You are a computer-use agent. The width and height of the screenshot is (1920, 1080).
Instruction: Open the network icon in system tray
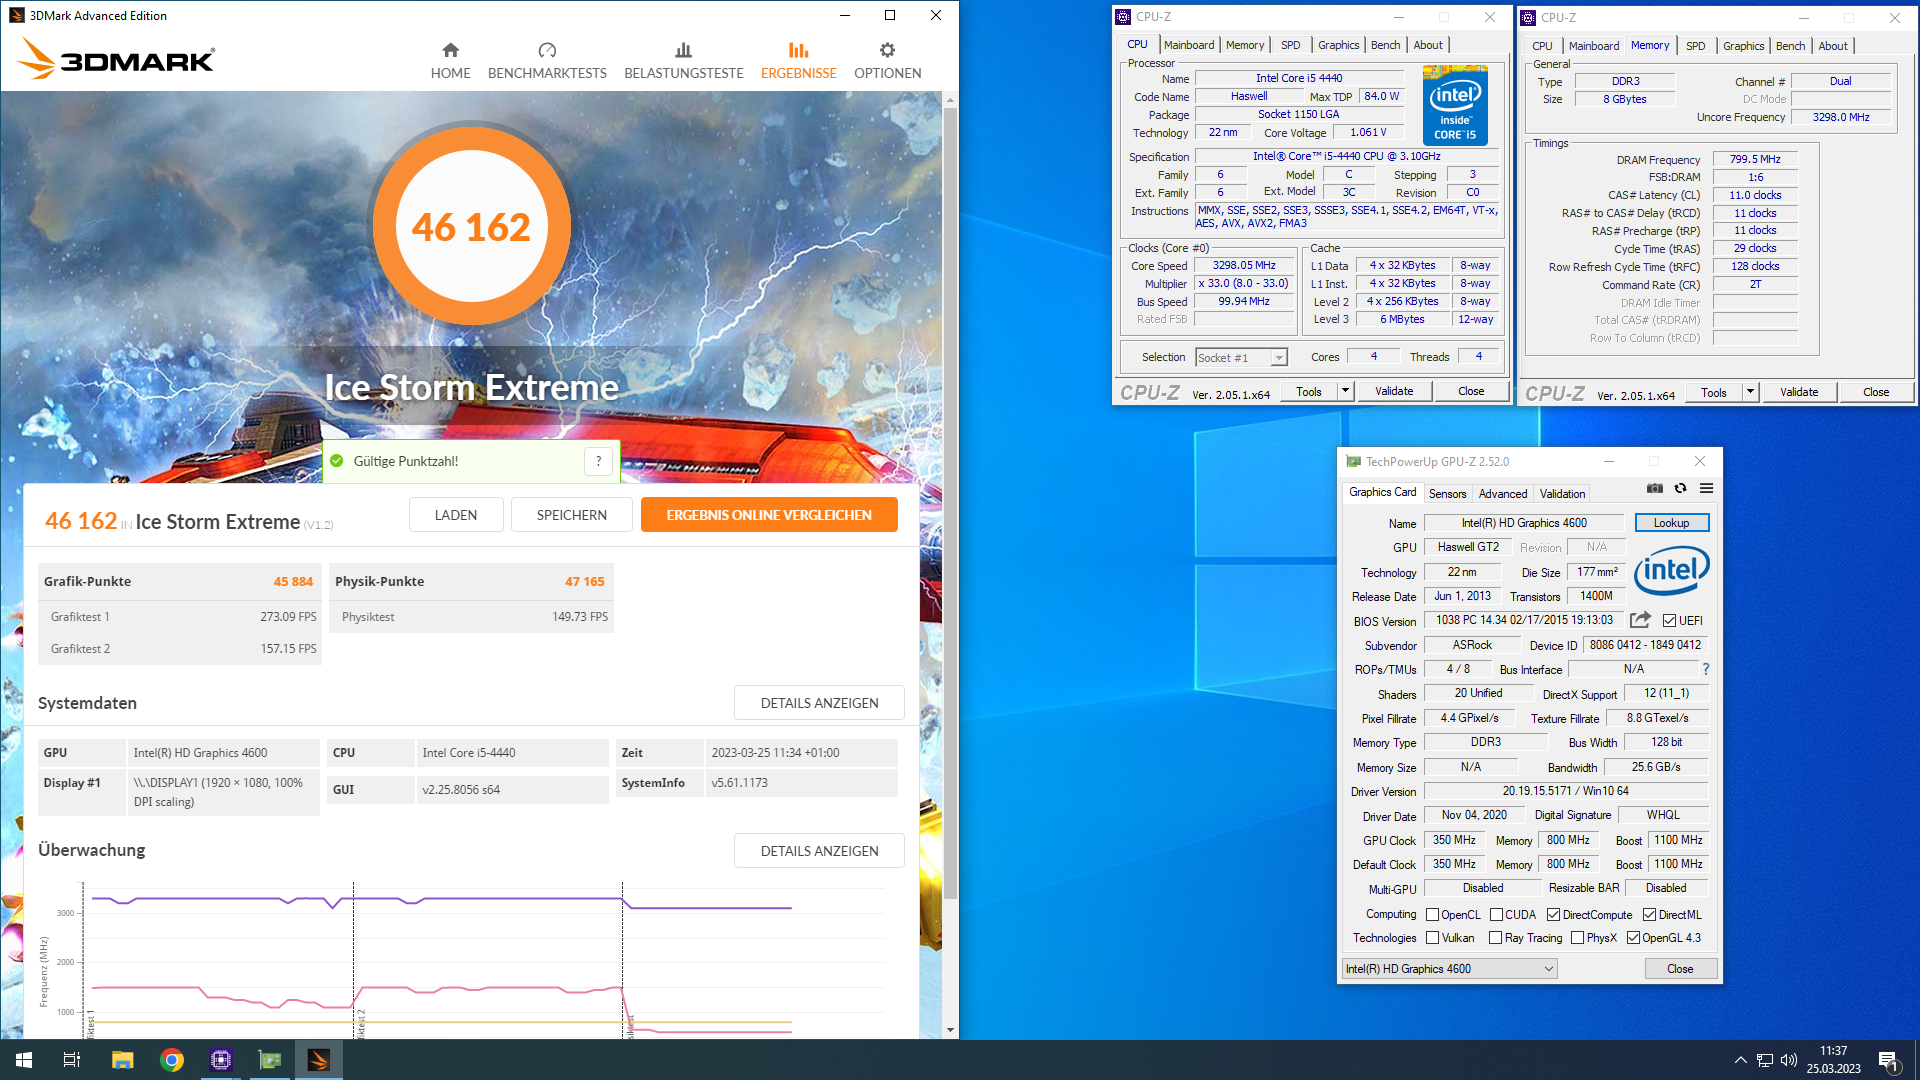[x=1765, y=1060]
